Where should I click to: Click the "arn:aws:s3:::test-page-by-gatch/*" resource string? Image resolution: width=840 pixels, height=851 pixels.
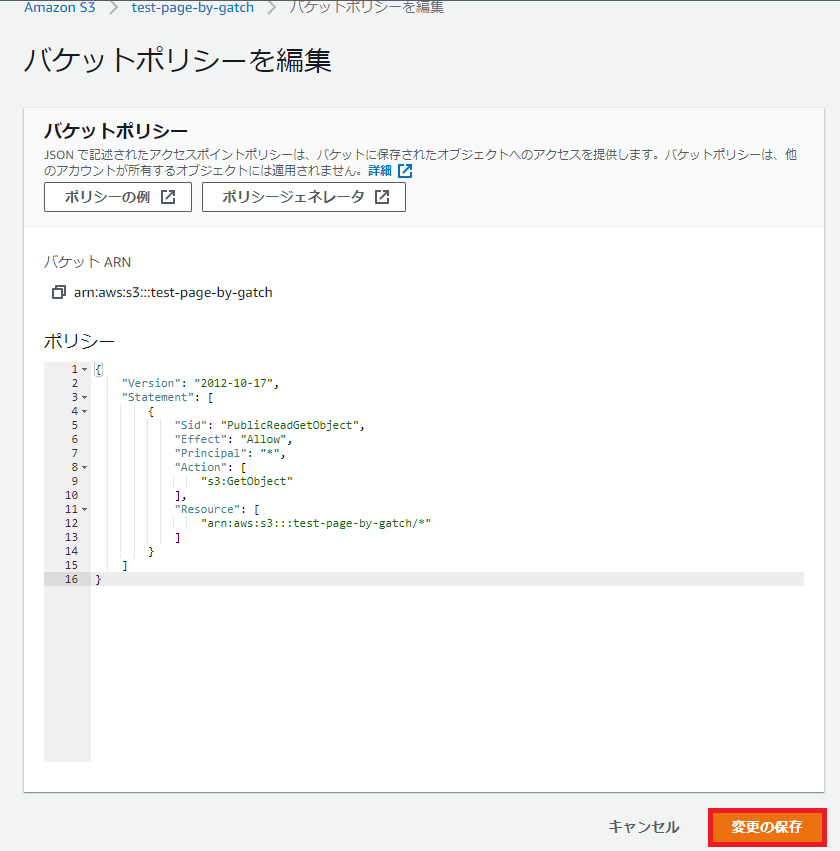coord(316,523)
